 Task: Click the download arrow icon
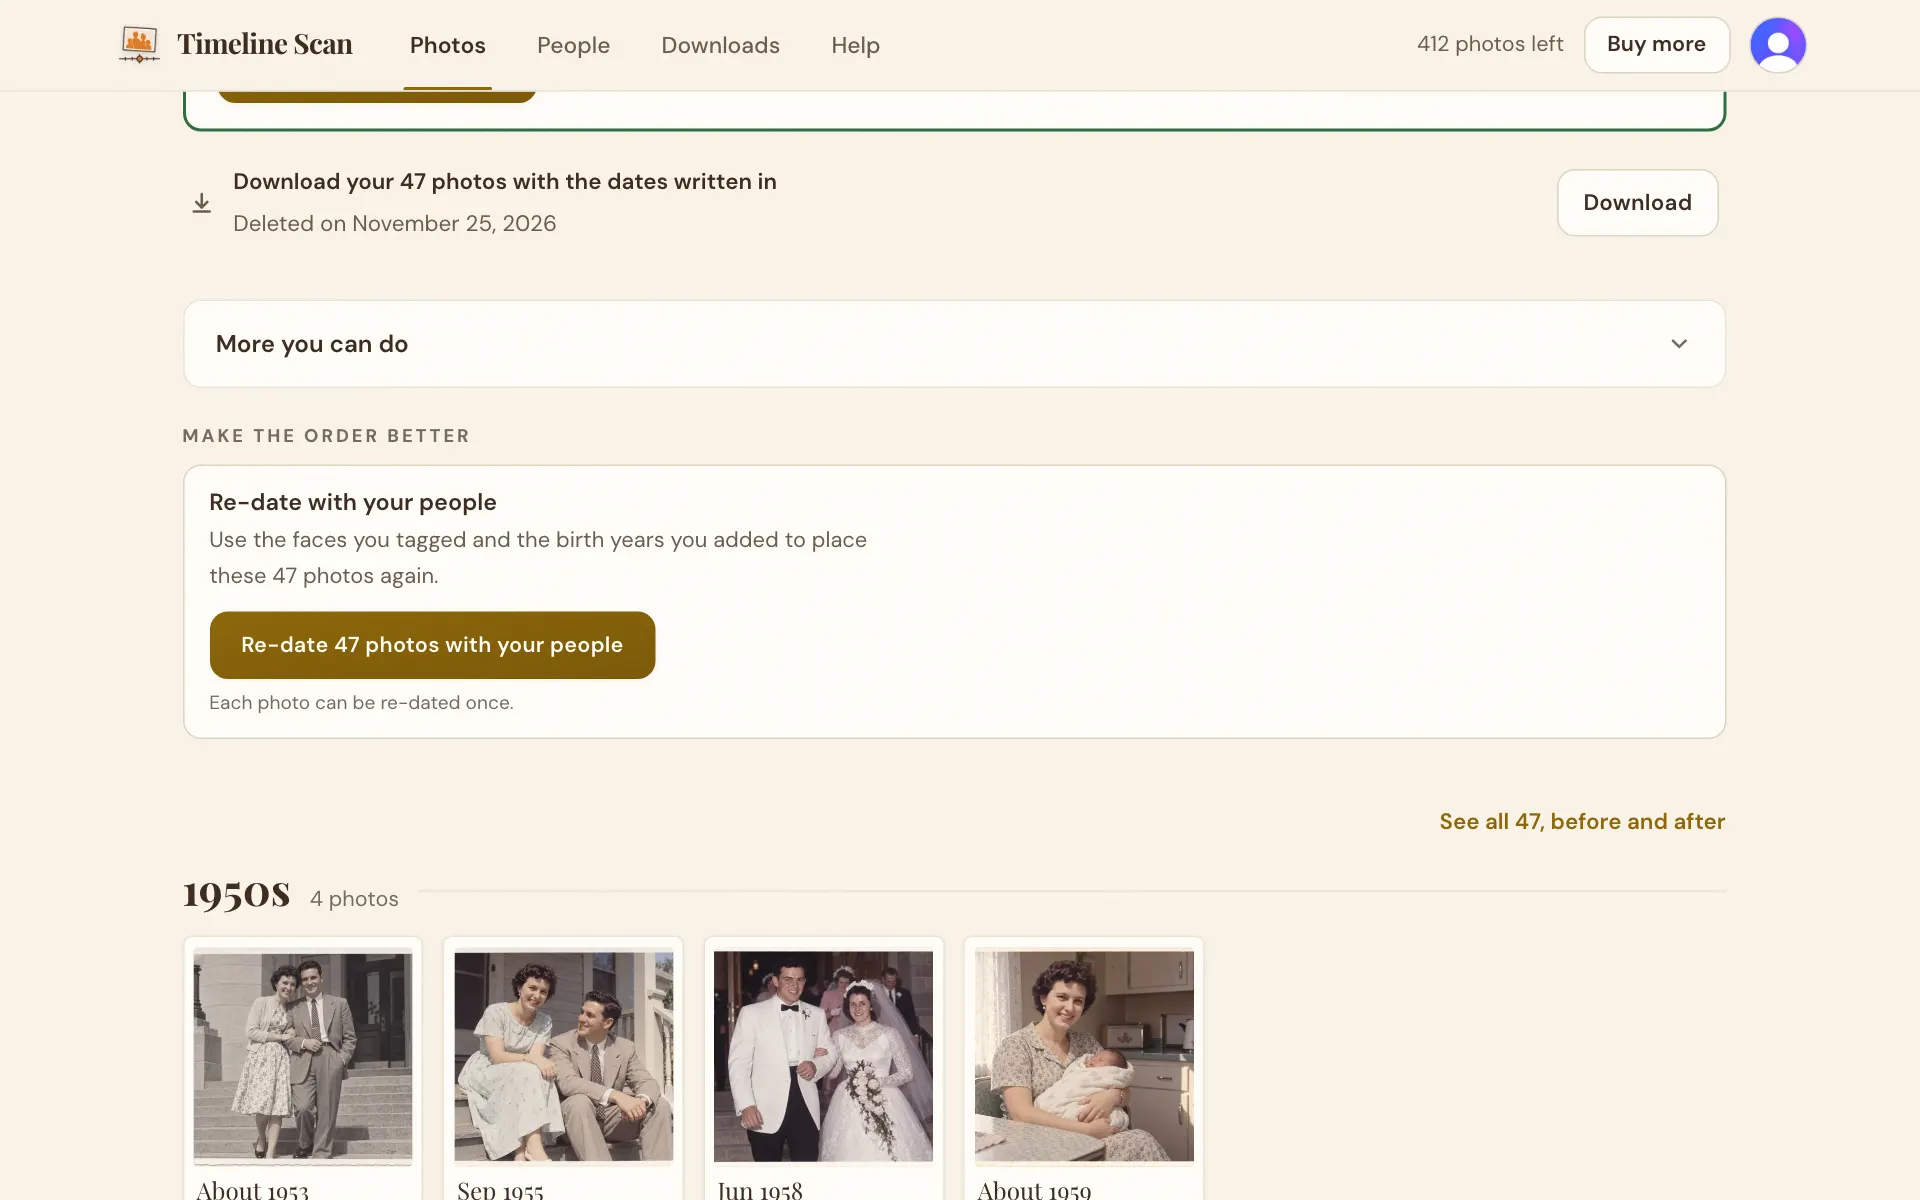pyautogui.click(x=201, y=203)
